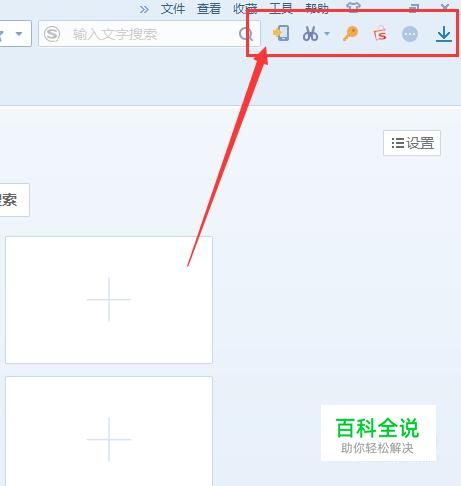Open the 帮助 menu
Viewport: 461px width, 486px height.
317,8
